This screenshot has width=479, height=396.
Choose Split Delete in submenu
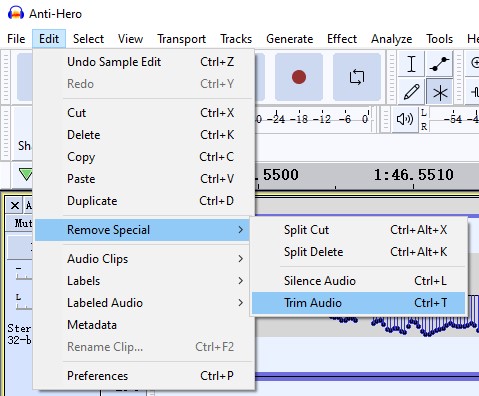coord(358,252)
